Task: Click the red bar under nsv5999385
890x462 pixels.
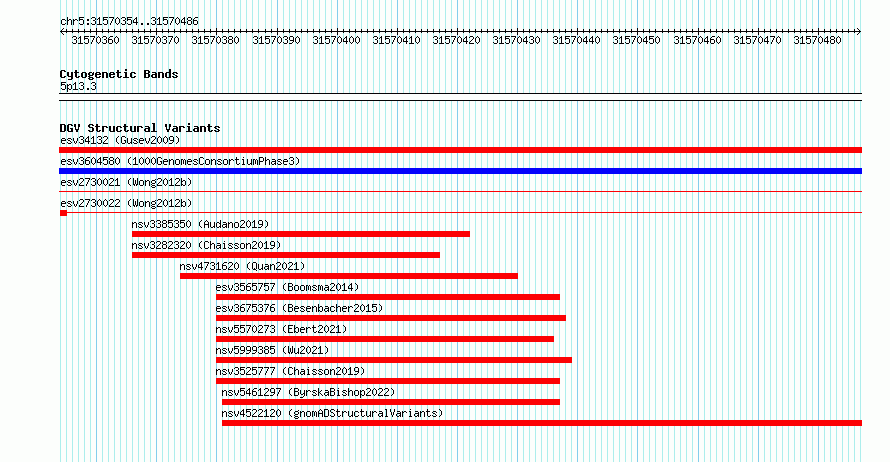Action: 394,360
